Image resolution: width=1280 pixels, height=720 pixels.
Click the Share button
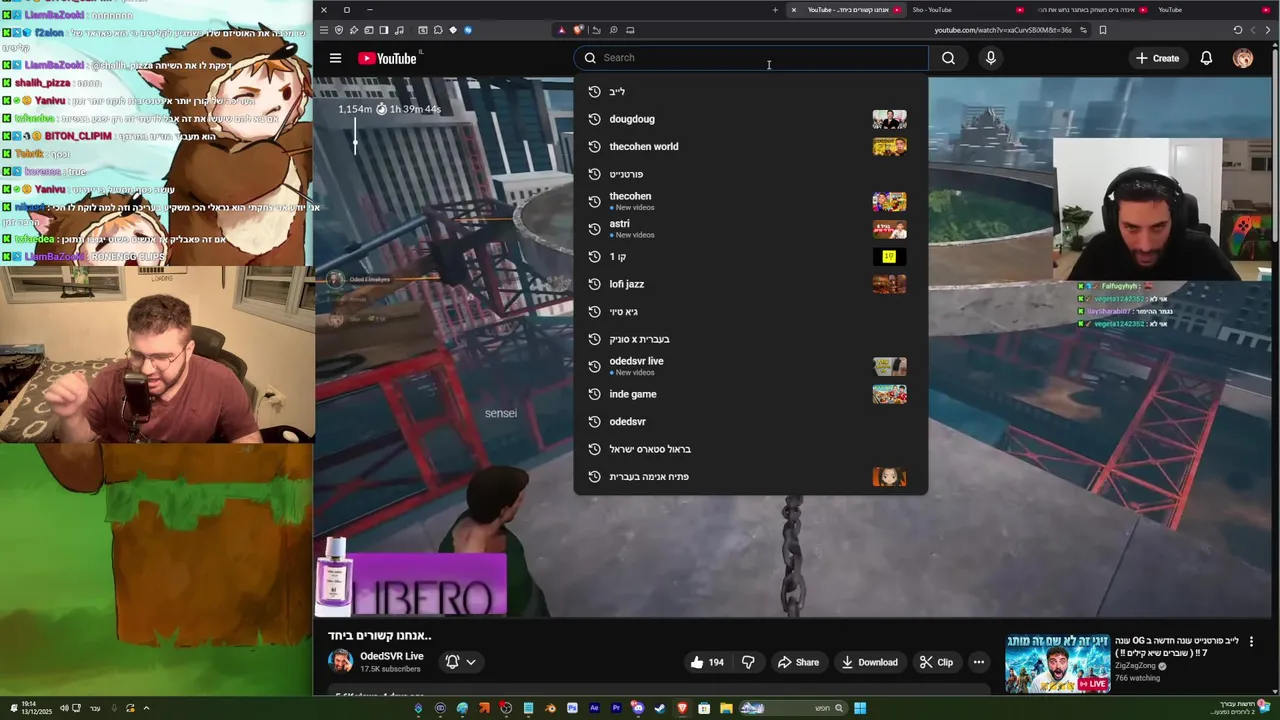(x=798, y=662)
